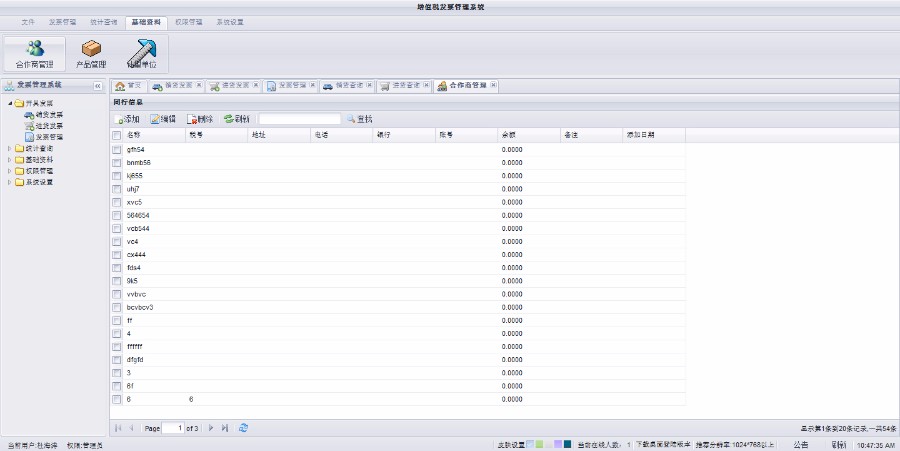Go to first page of the grid
Screen dimensions: 900x451
(x=118, y=428)
